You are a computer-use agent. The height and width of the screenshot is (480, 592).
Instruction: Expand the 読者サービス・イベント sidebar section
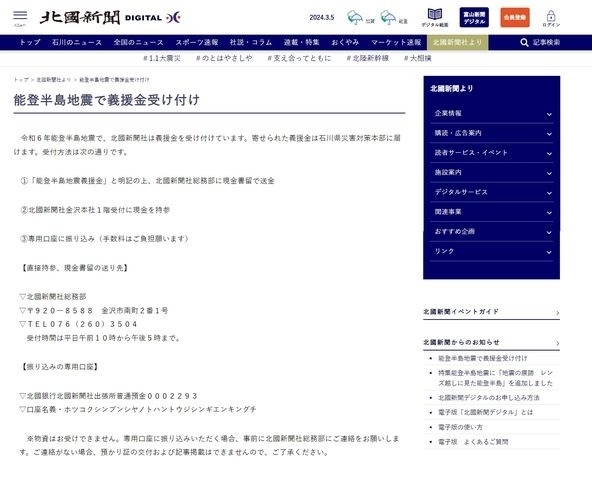pyautogui.click(x=492, y=153)
